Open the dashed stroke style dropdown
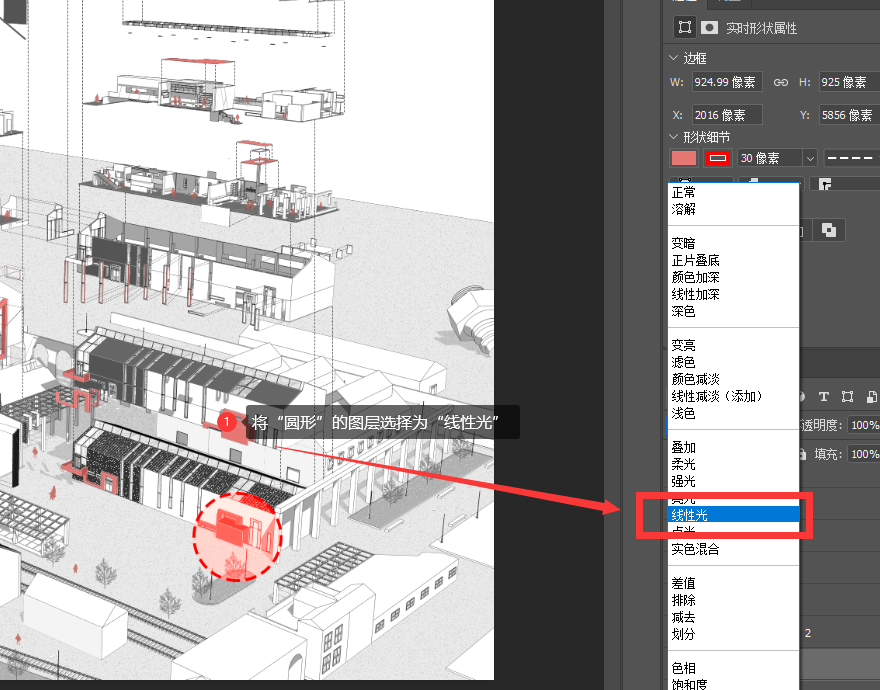This screenshot has height=690, width=880. [850, 158]
